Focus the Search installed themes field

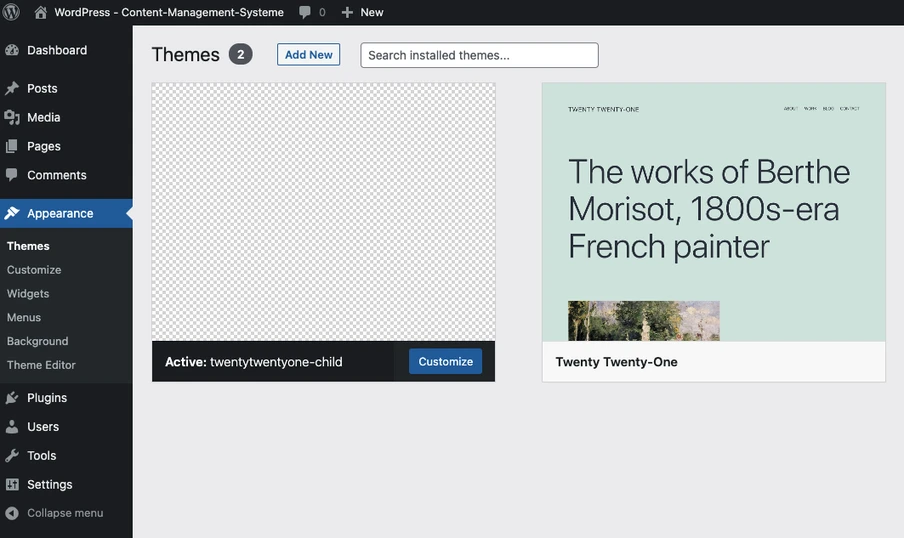[x=480, y=55]
